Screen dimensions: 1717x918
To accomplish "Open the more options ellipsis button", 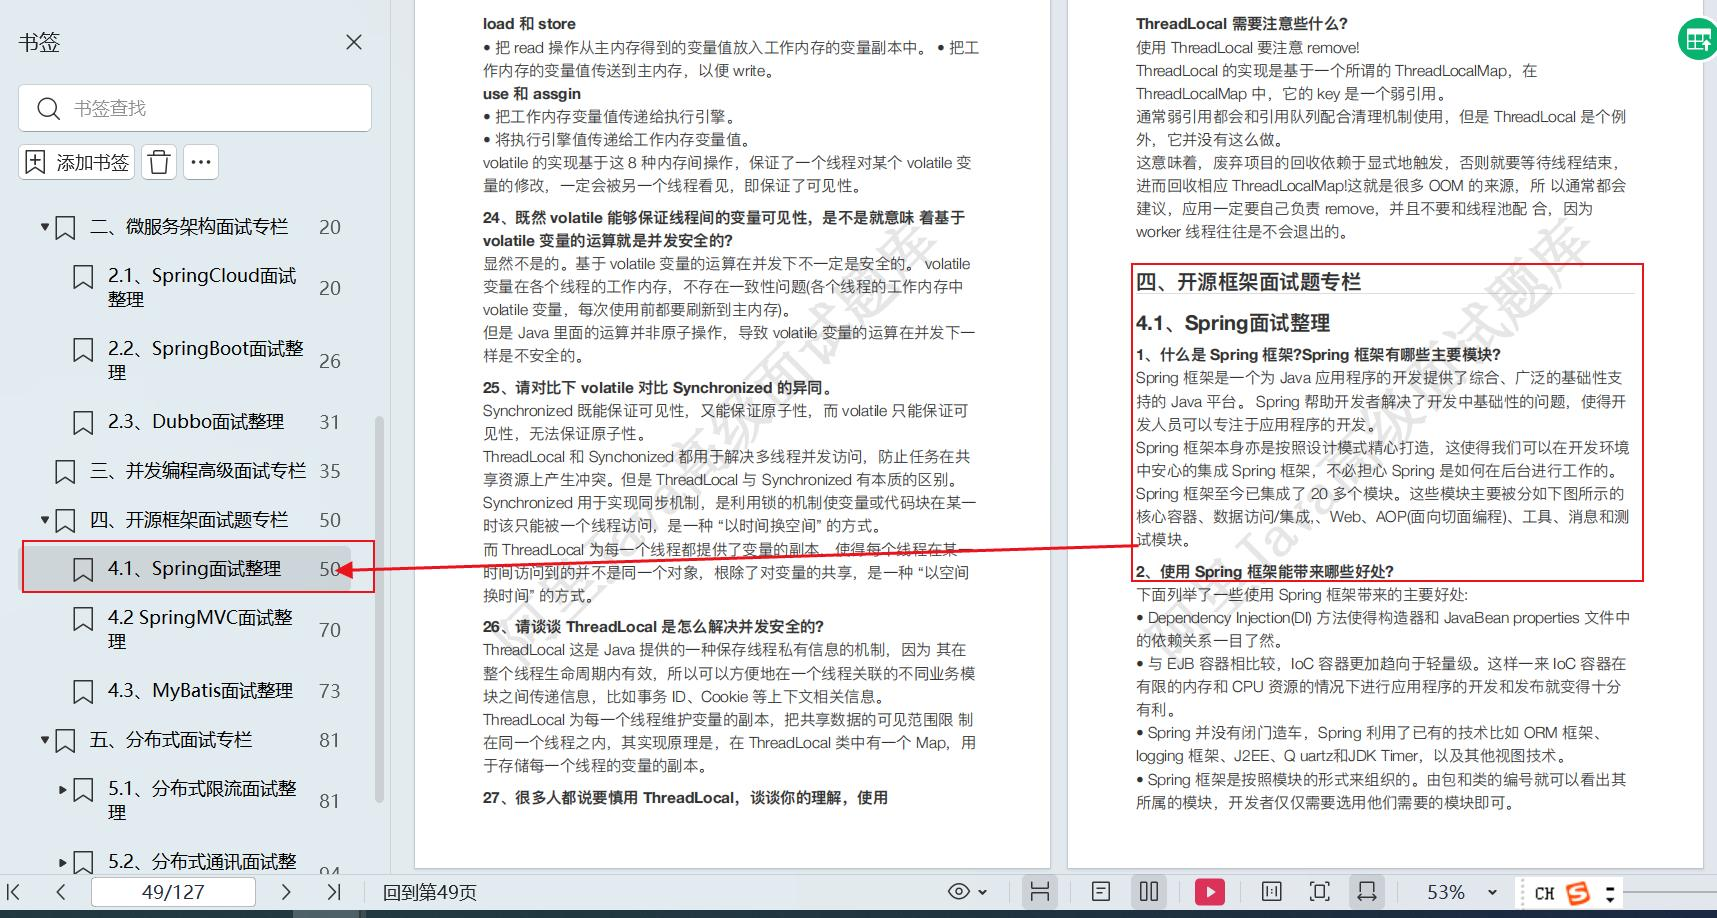I will point(201,162).
